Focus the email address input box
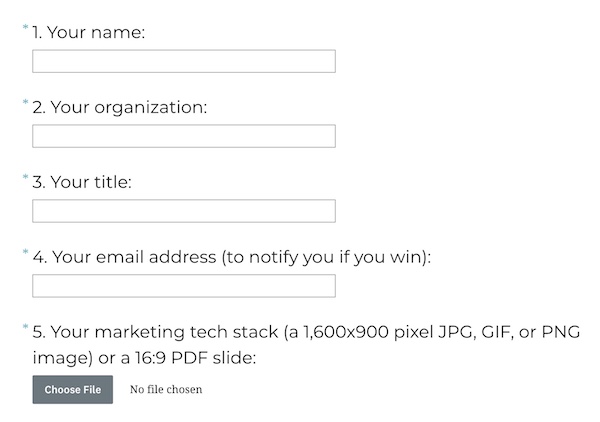This screenshot has width=600, height=422. point(184,286)
